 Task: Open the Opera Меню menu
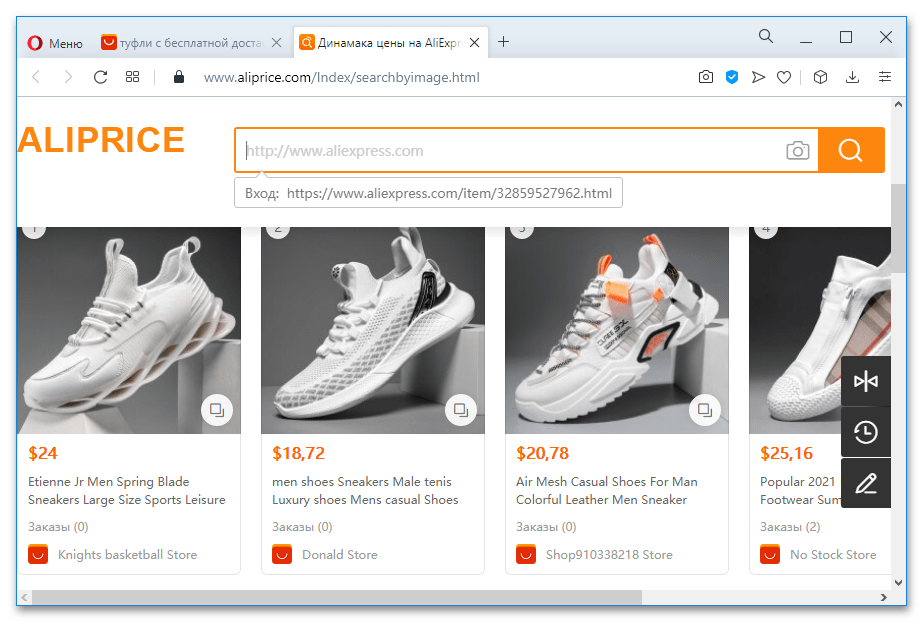pos(55,42)
